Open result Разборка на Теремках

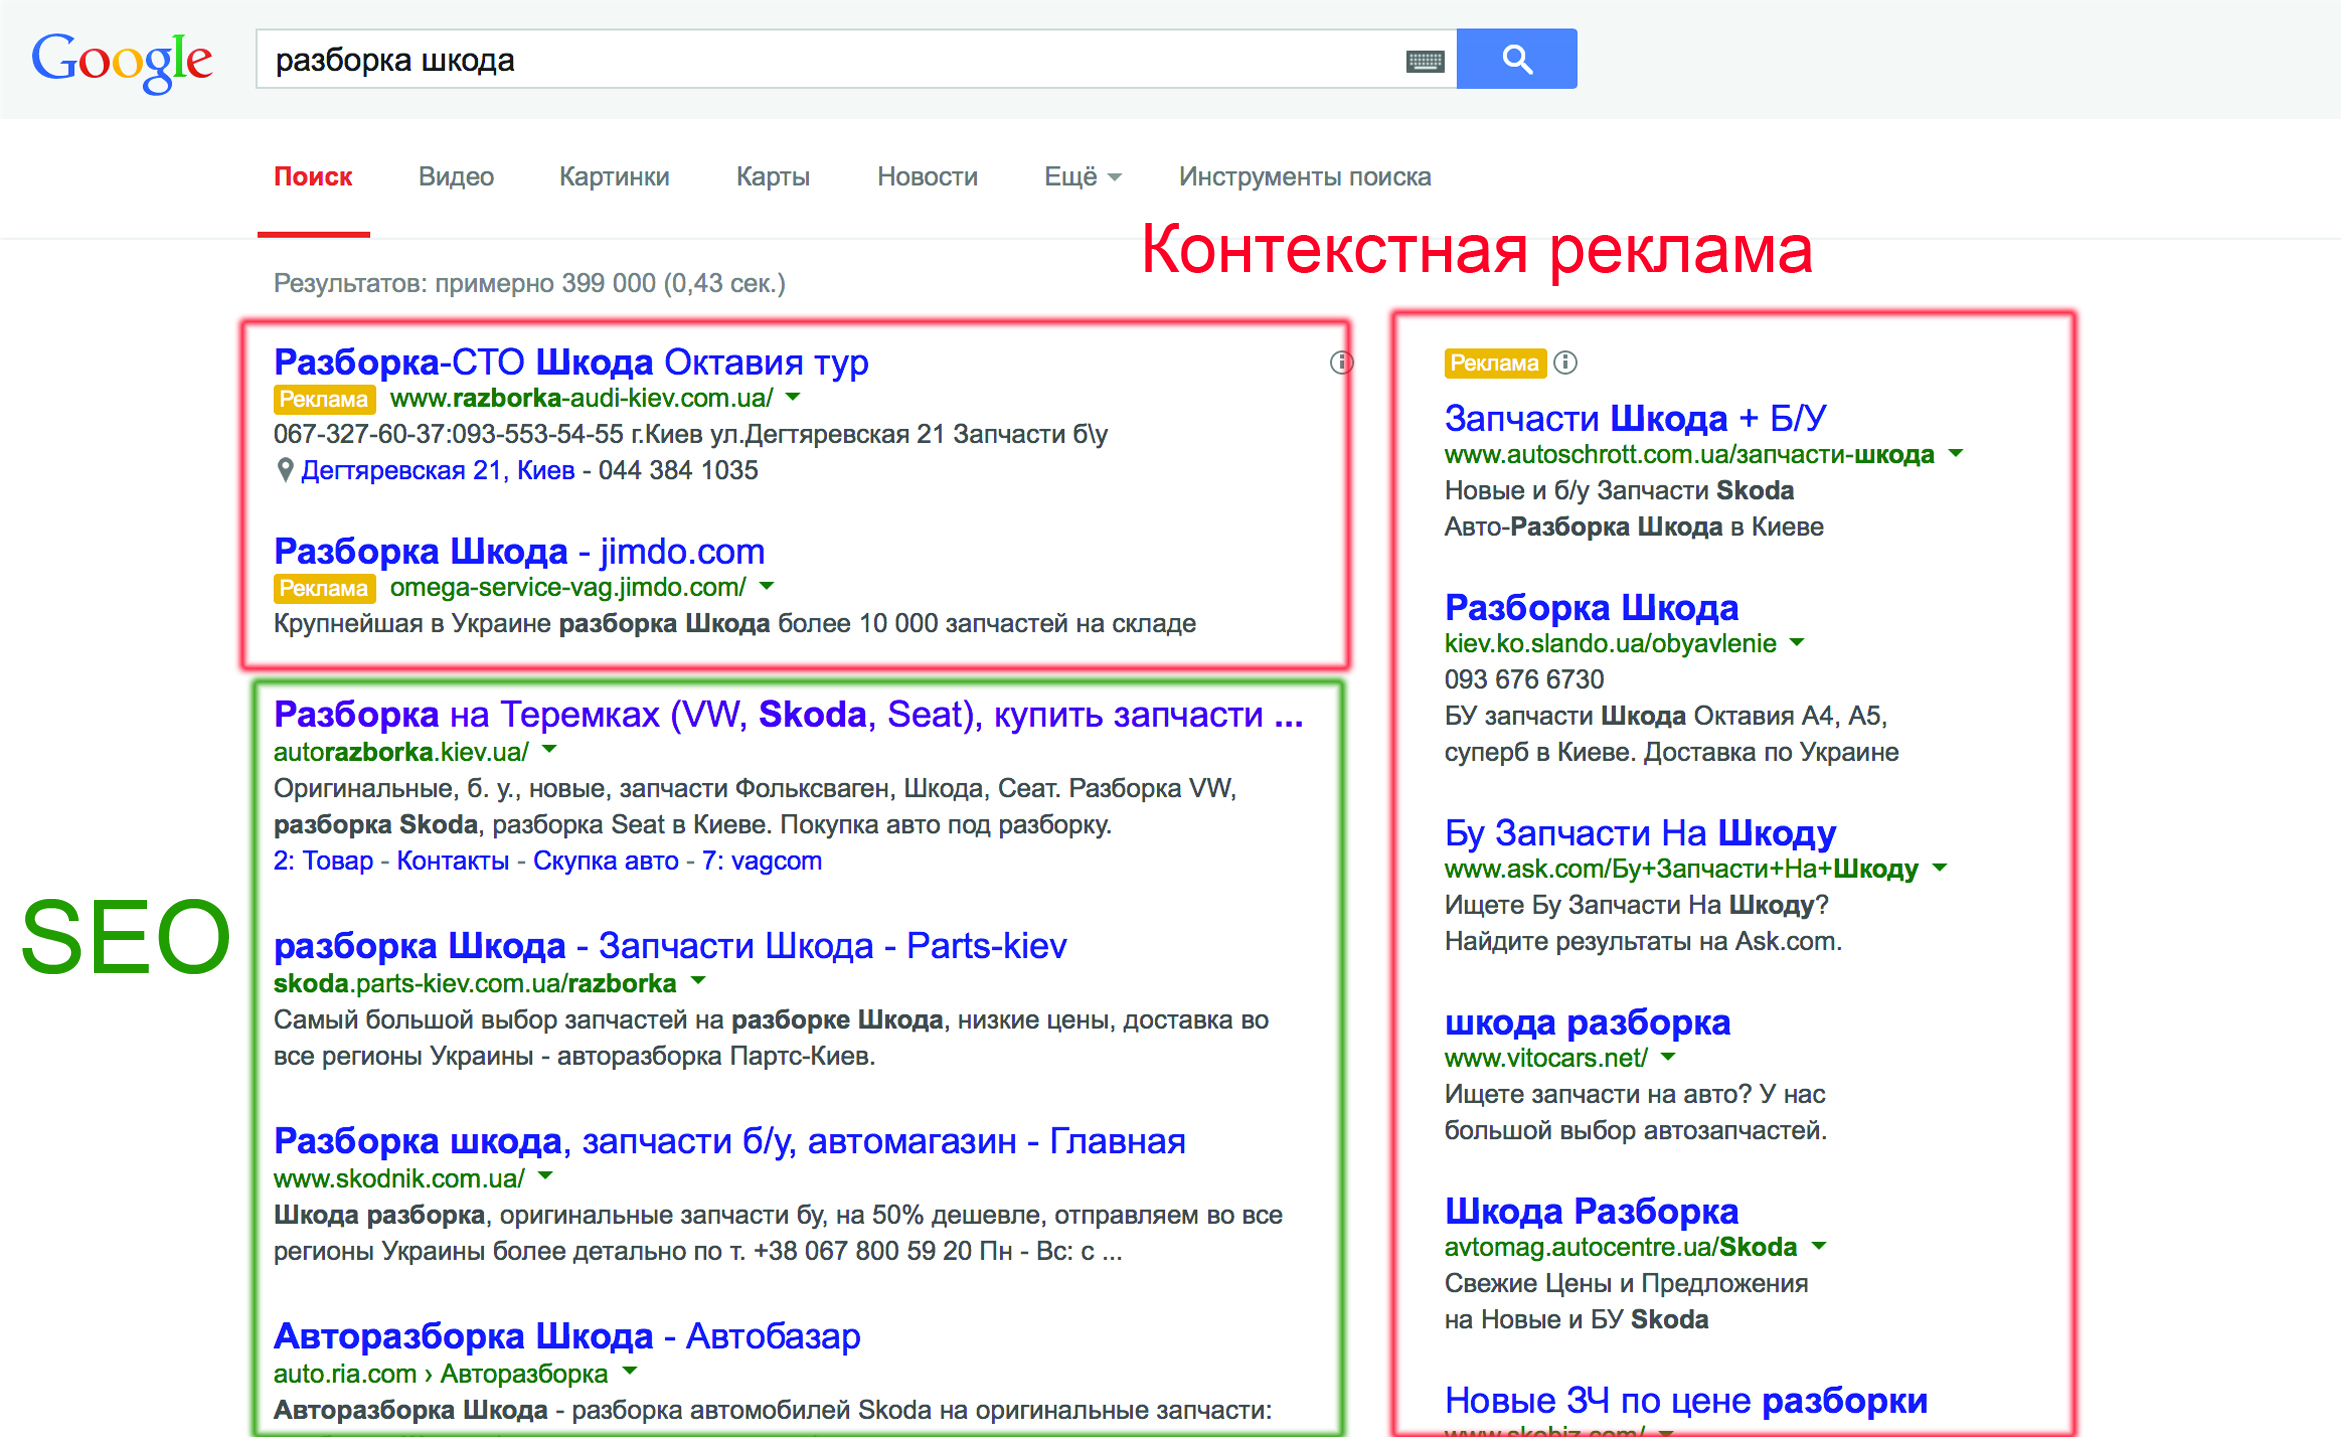788,714
